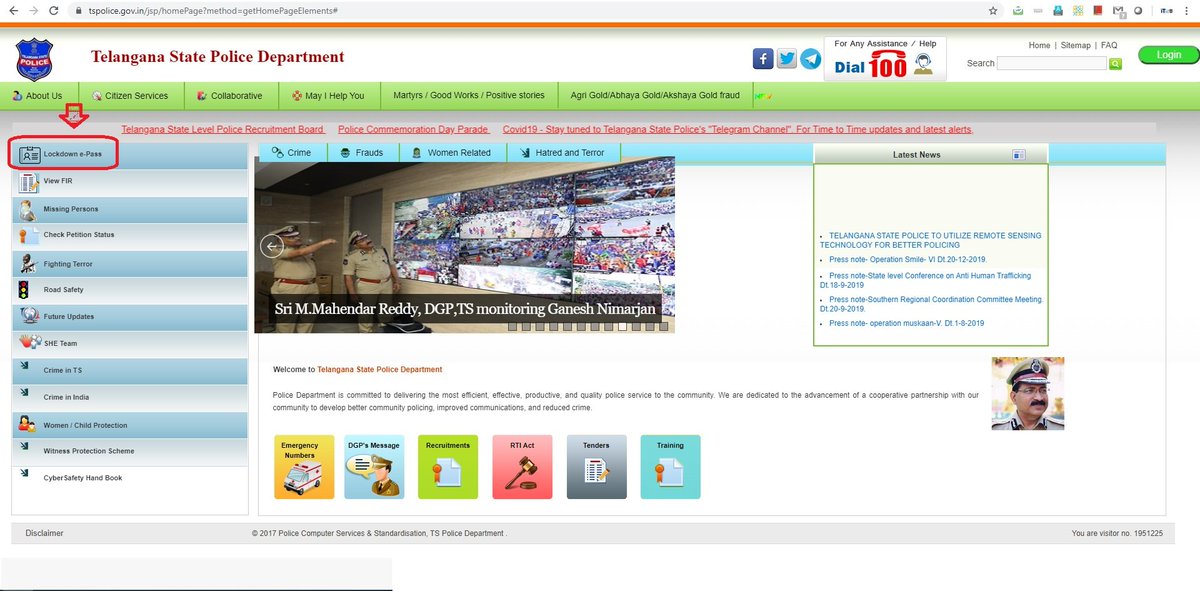Viewport: 1200px width, 591px height.
Task: Open Crime in India sidebar item
Action: [x=129, y=398]
